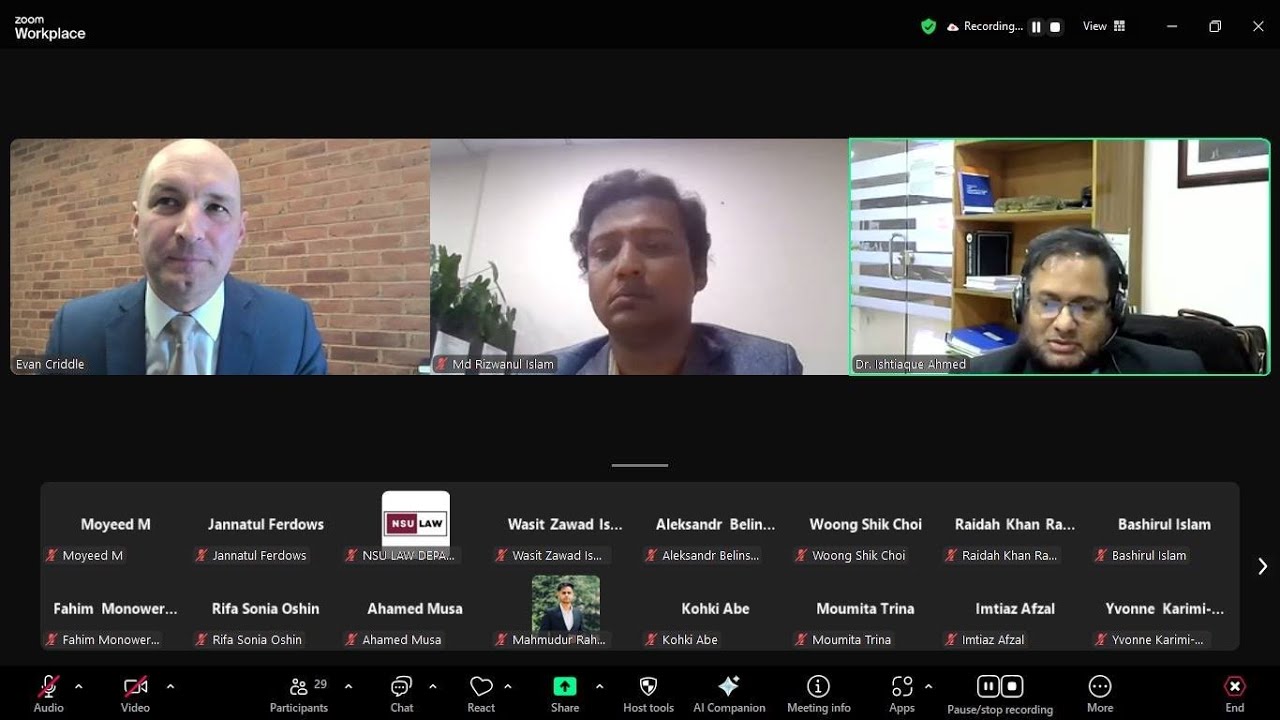Pause recording from top bar

[1036, 27]
